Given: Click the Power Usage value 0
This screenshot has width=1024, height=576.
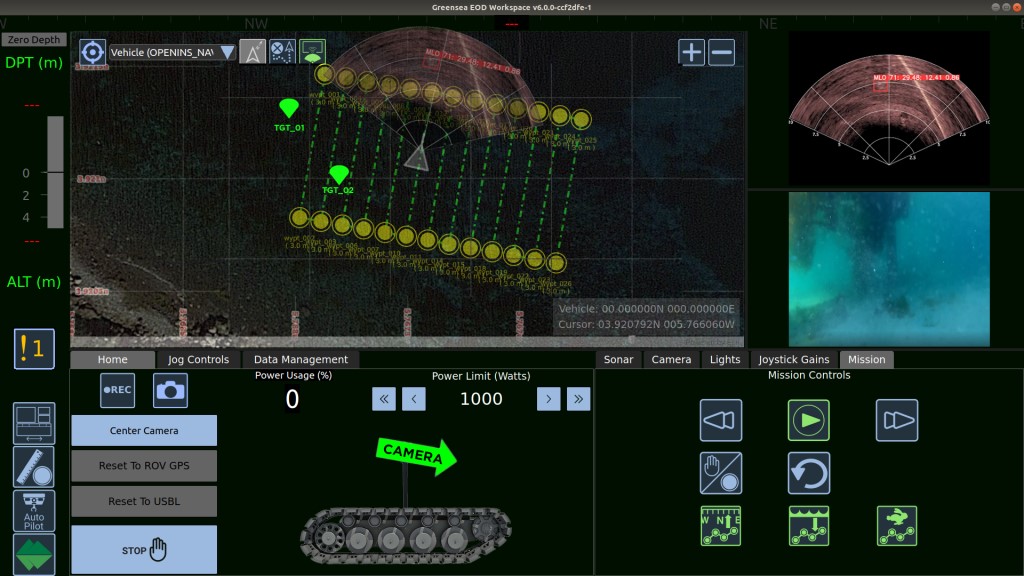Looking at the screenshot, I should click(292, 399).
